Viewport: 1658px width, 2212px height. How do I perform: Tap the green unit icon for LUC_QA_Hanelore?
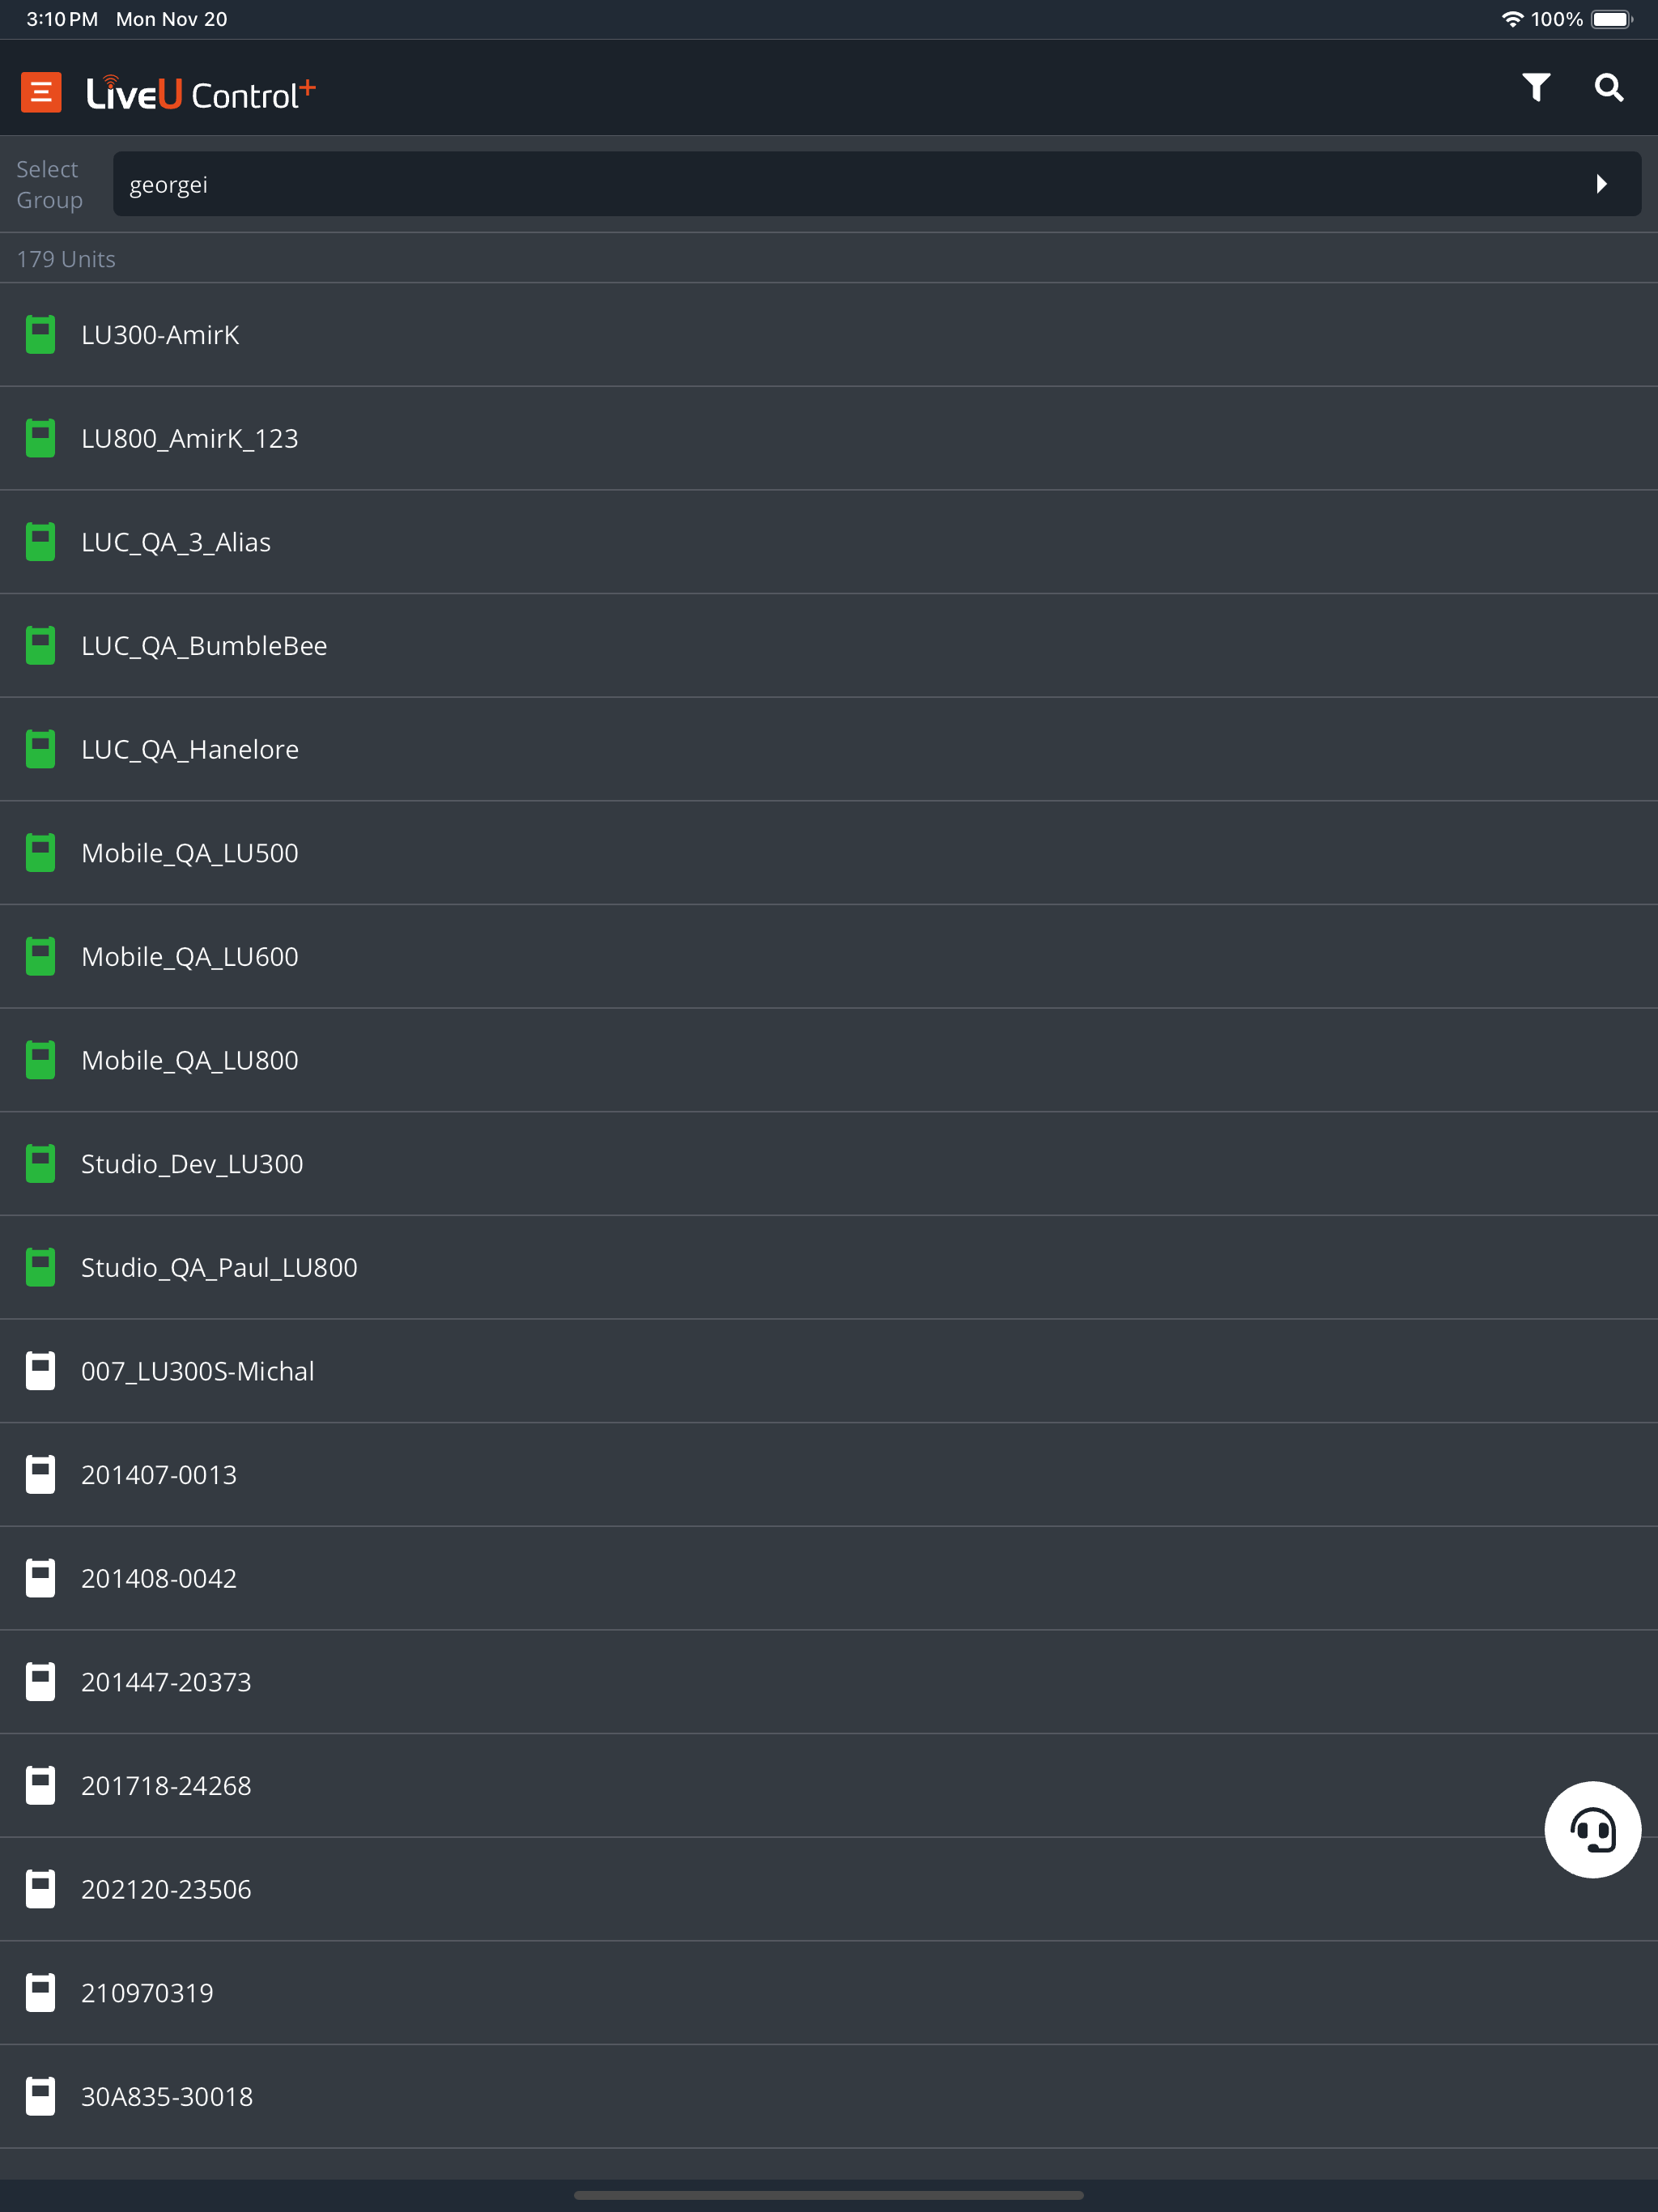coord(40,749)
